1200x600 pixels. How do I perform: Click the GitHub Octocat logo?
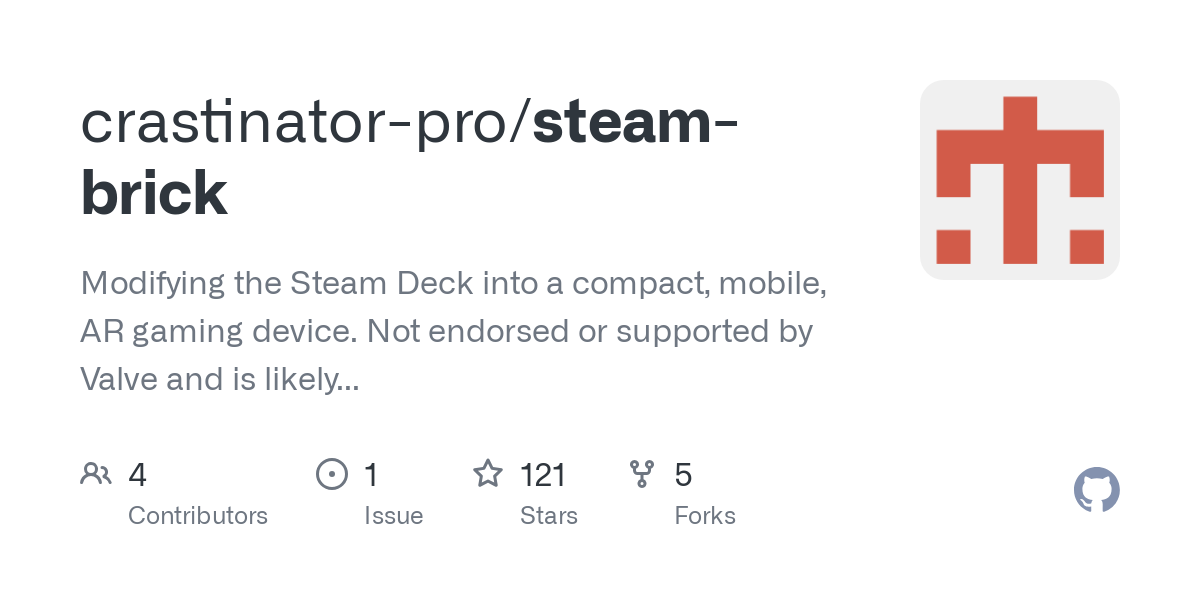click(x=1096, y=491)
